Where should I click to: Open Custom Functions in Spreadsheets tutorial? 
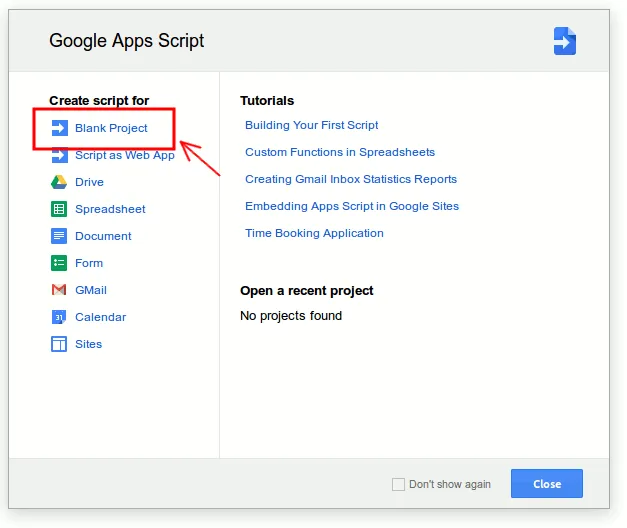click(x=340, y=152)
